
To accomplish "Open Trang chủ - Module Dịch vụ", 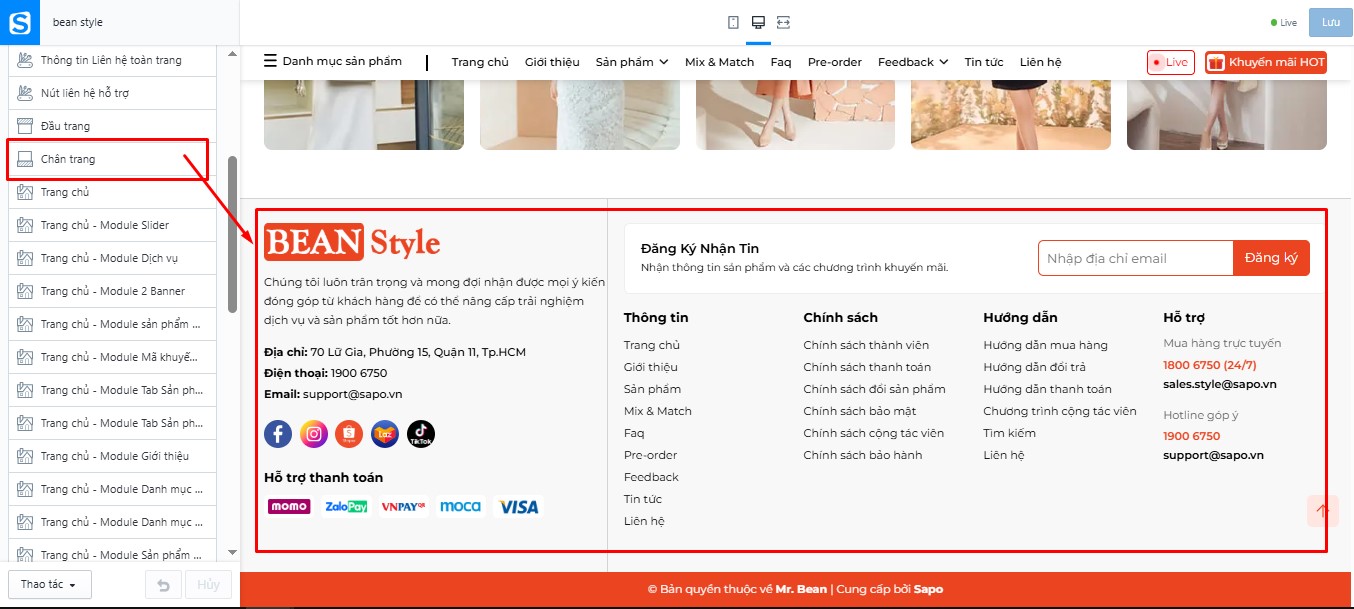I will 112,258.
